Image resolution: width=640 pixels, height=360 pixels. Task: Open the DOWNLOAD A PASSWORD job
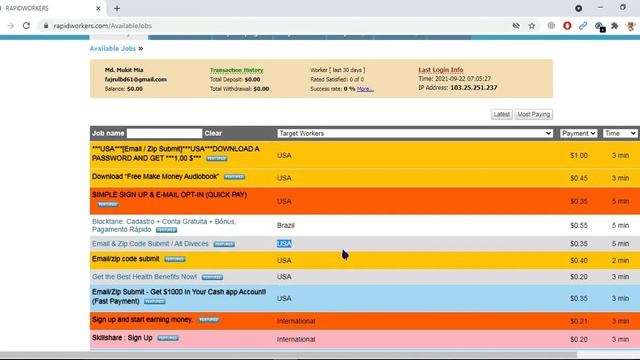(176, 153)
